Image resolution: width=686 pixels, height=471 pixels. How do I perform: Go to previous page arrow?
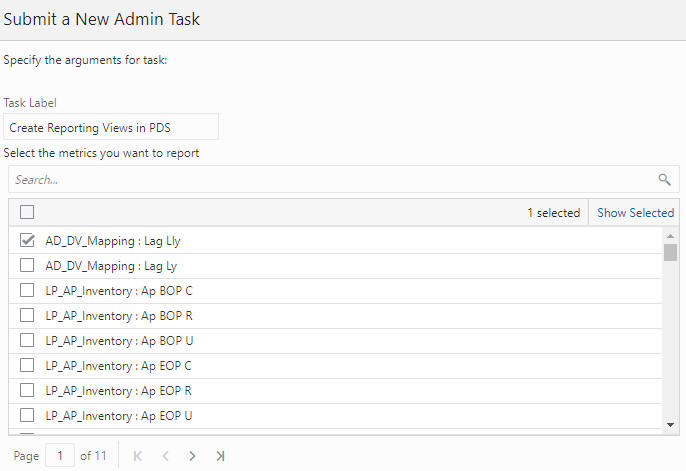pyautogui.click(x=165, y=456)
